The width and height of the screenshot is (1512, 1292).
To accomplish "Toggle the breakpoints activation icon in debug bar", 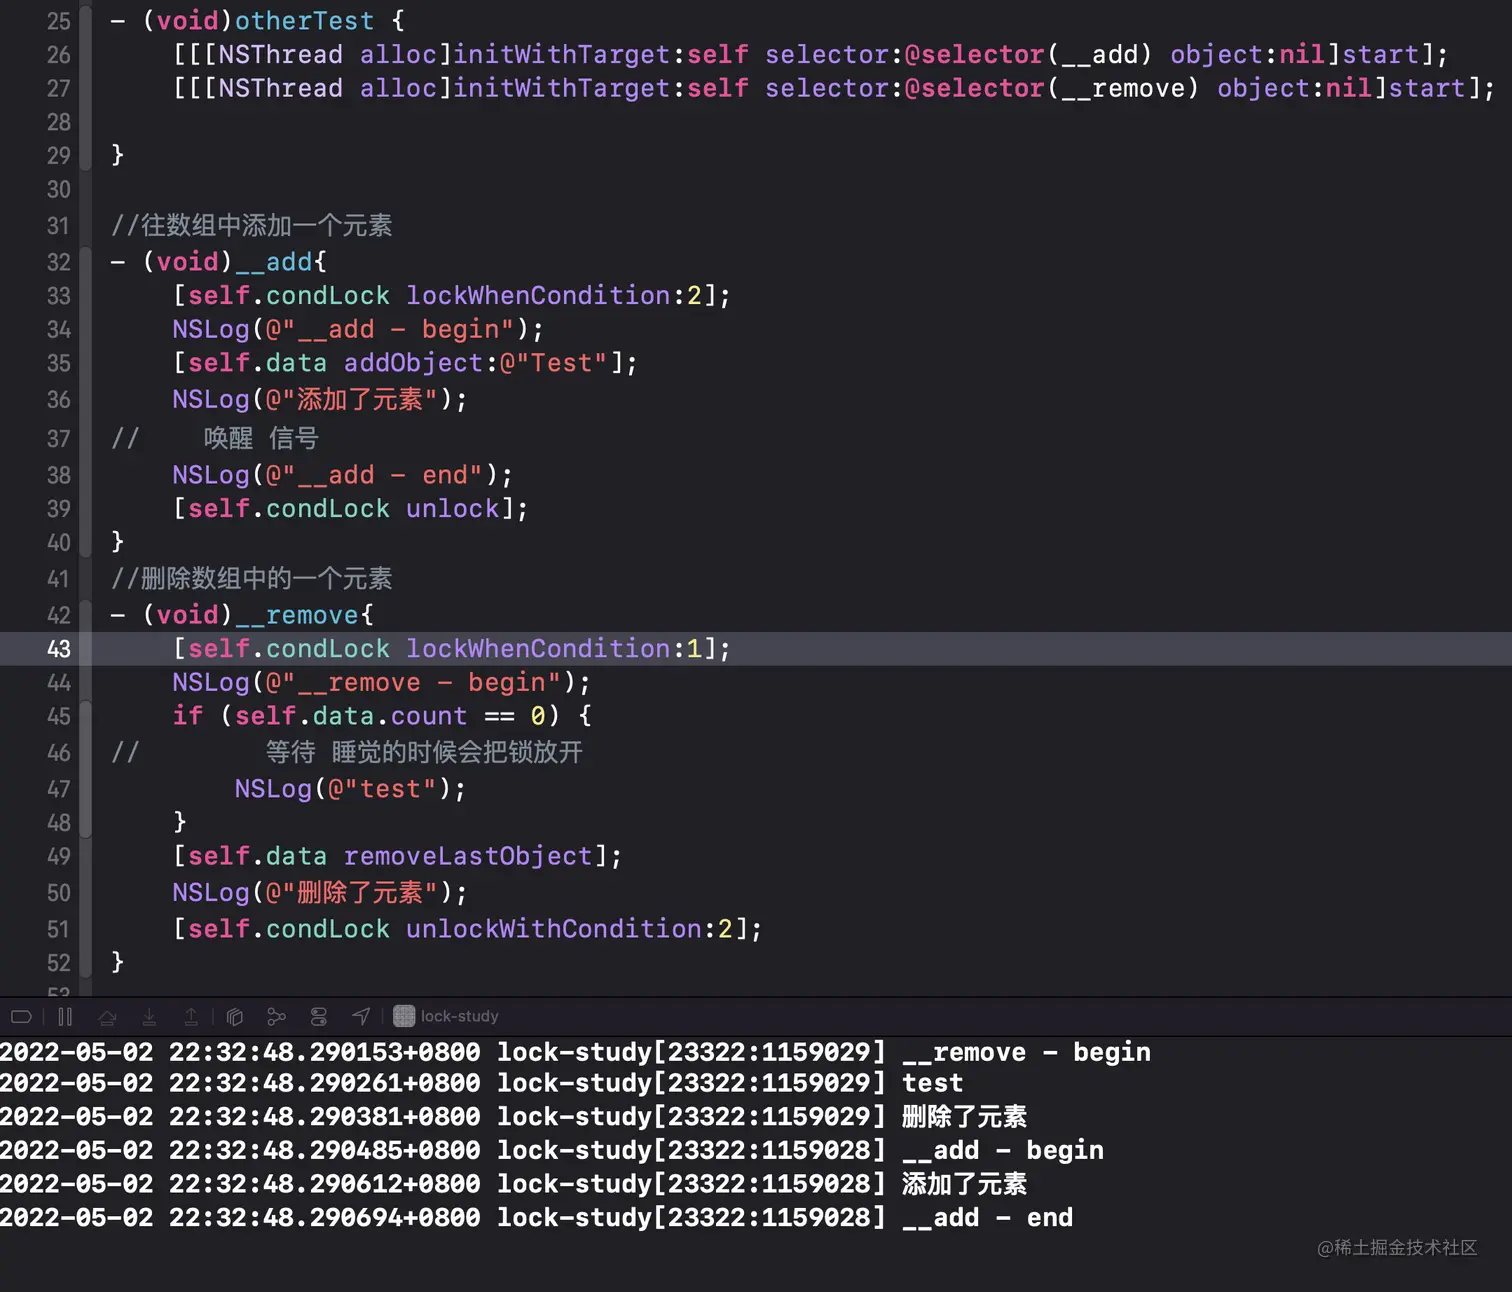I will [21, 1017].
